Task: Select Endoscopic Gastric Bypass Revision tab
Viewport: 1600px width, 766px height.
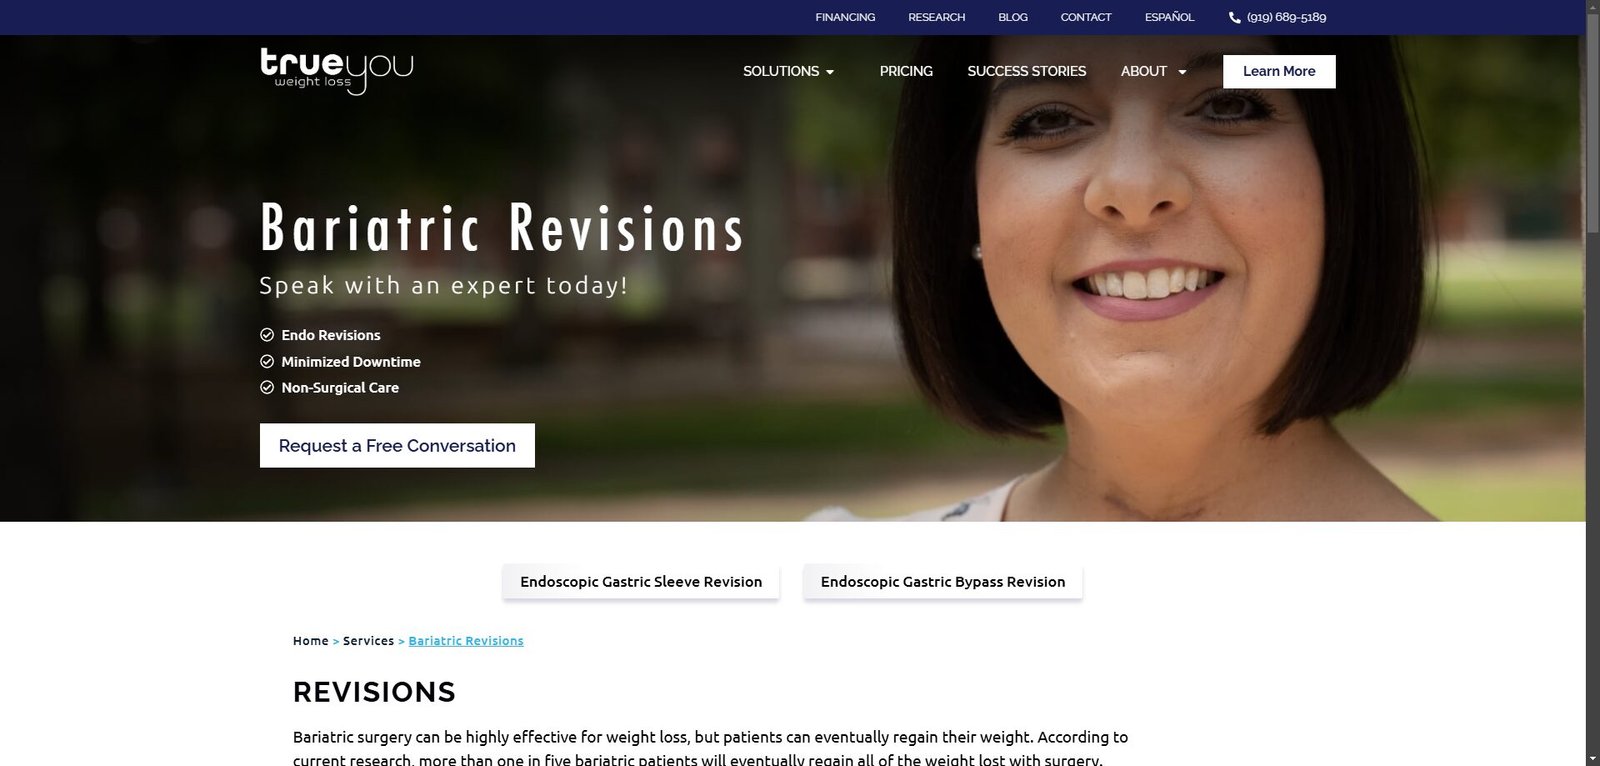Action: (942, 582)
